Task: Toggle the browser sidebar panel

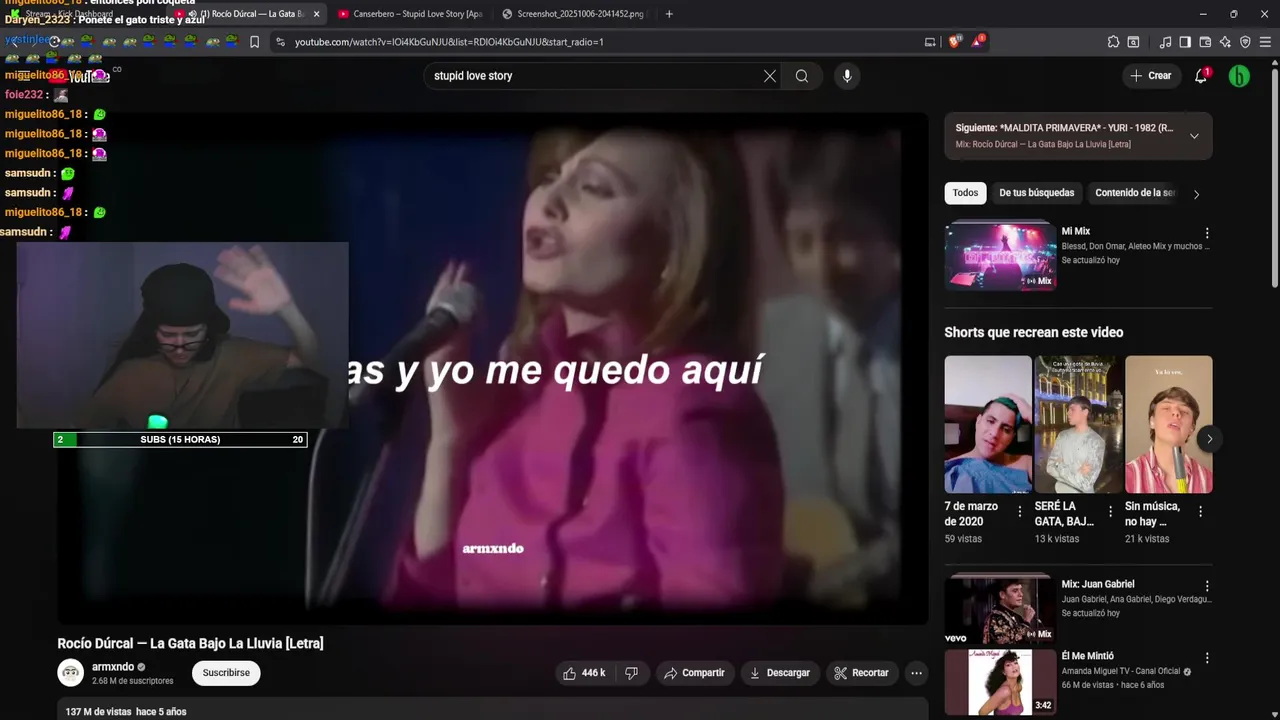Action: pos(1185,42)
